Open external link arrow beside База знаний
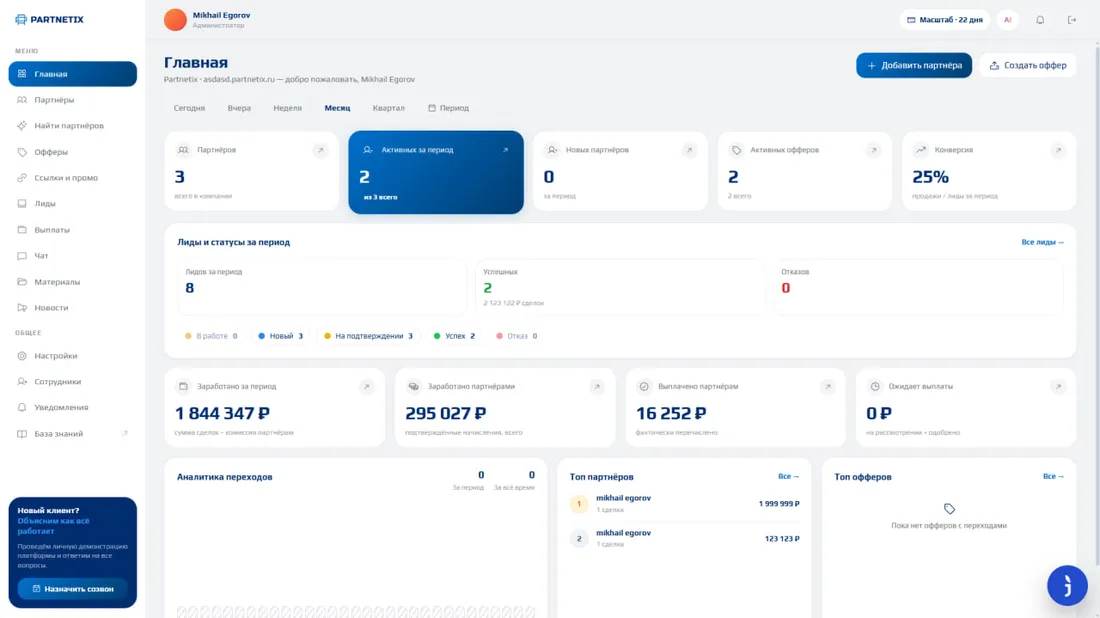 [124, 434]
